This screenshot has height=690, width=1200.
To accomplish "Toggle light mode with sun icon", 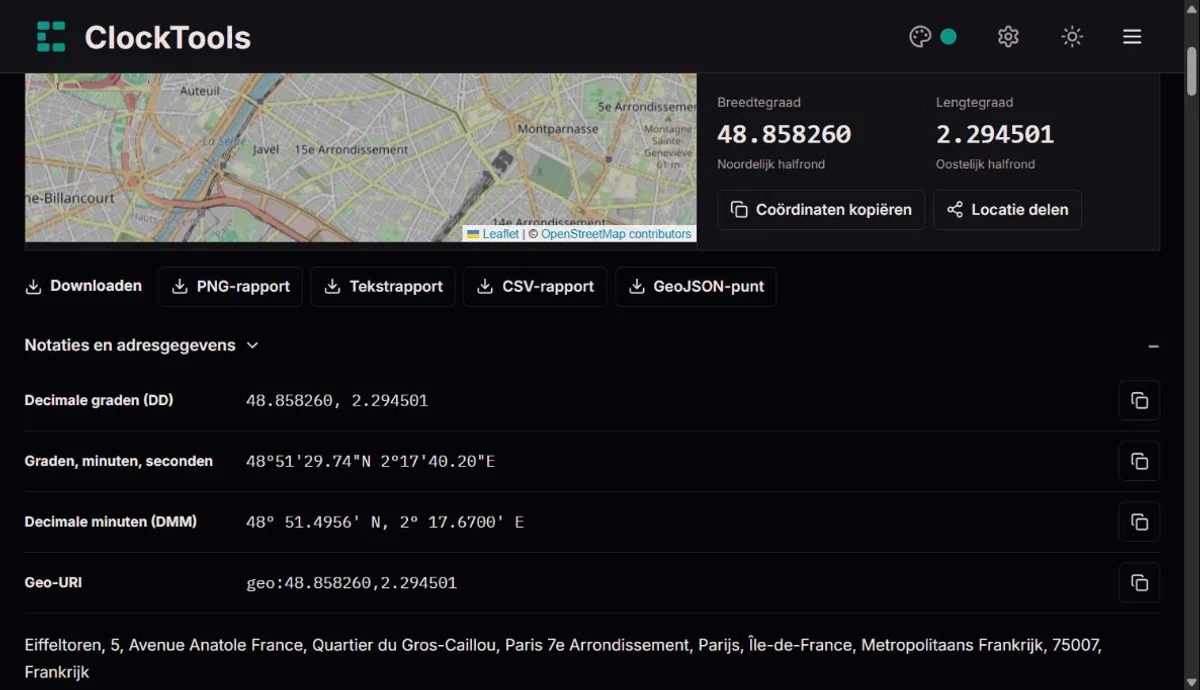I will click(1072, 37).
